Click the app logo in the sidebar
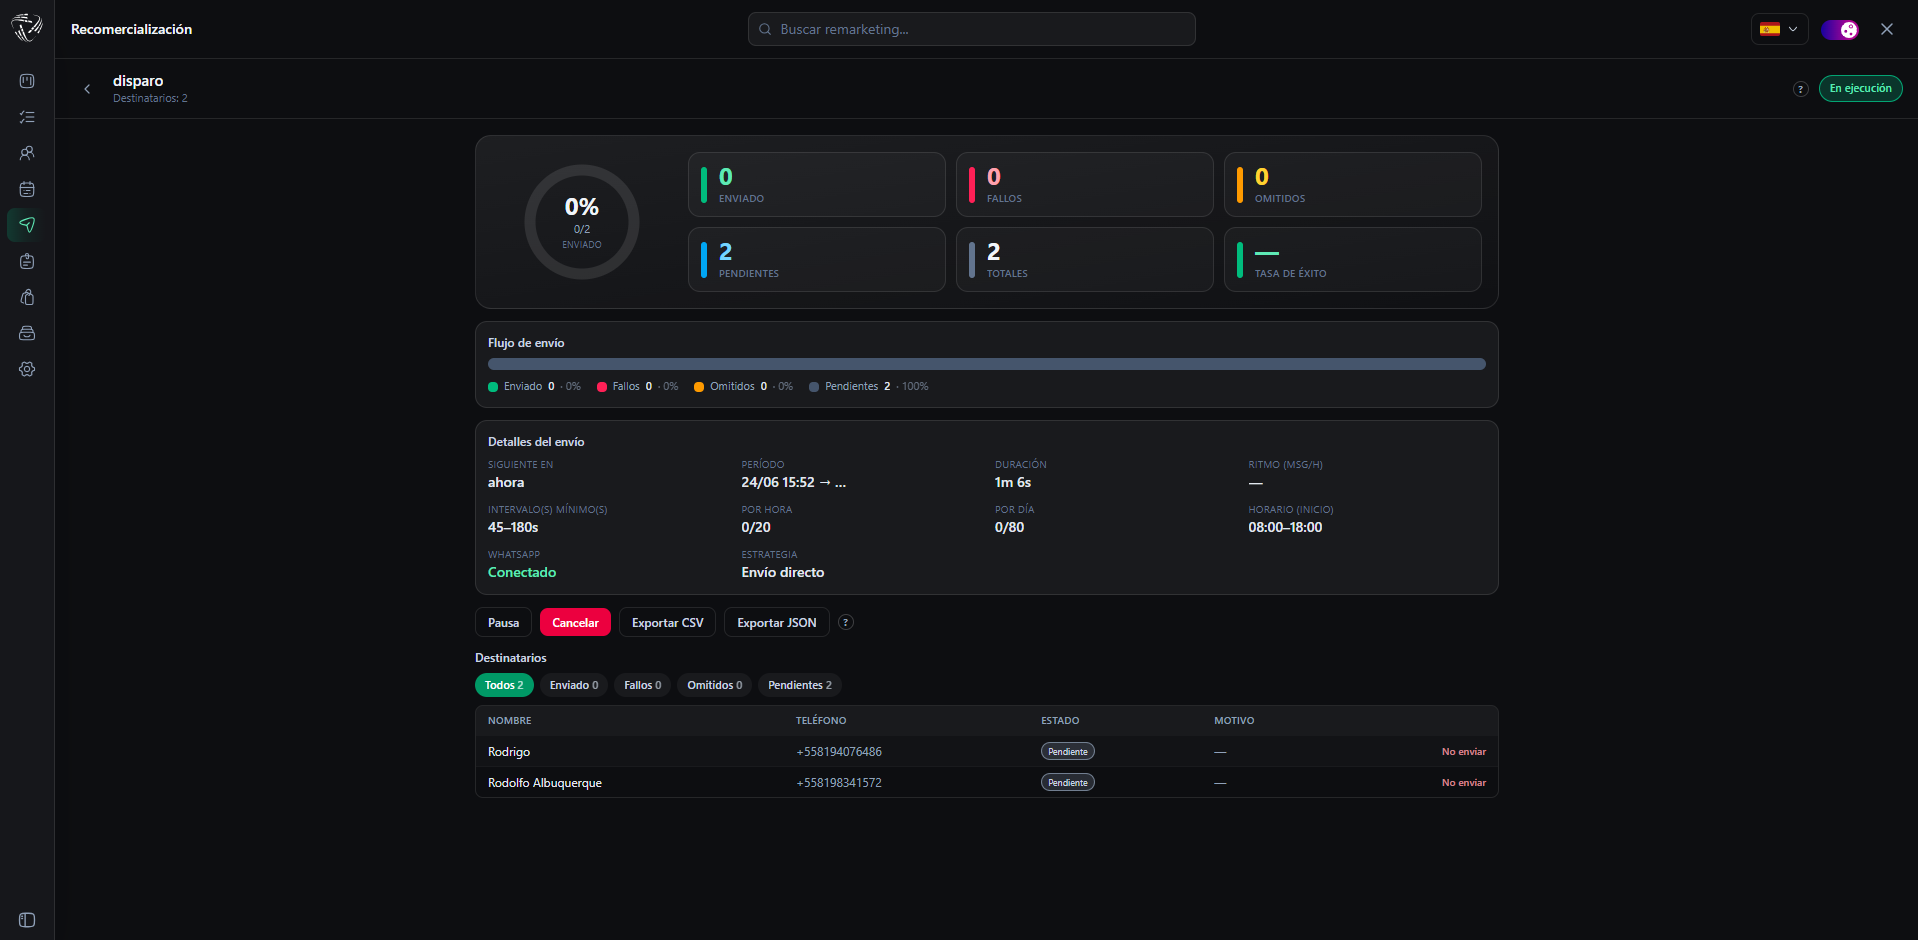This screenshot has width=1918, height=940. click(27, 28)
